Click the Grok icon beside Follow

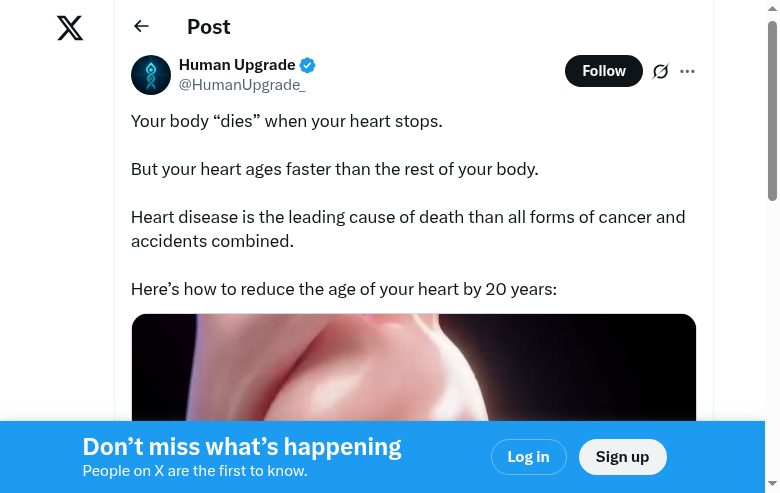pos(660,71)
